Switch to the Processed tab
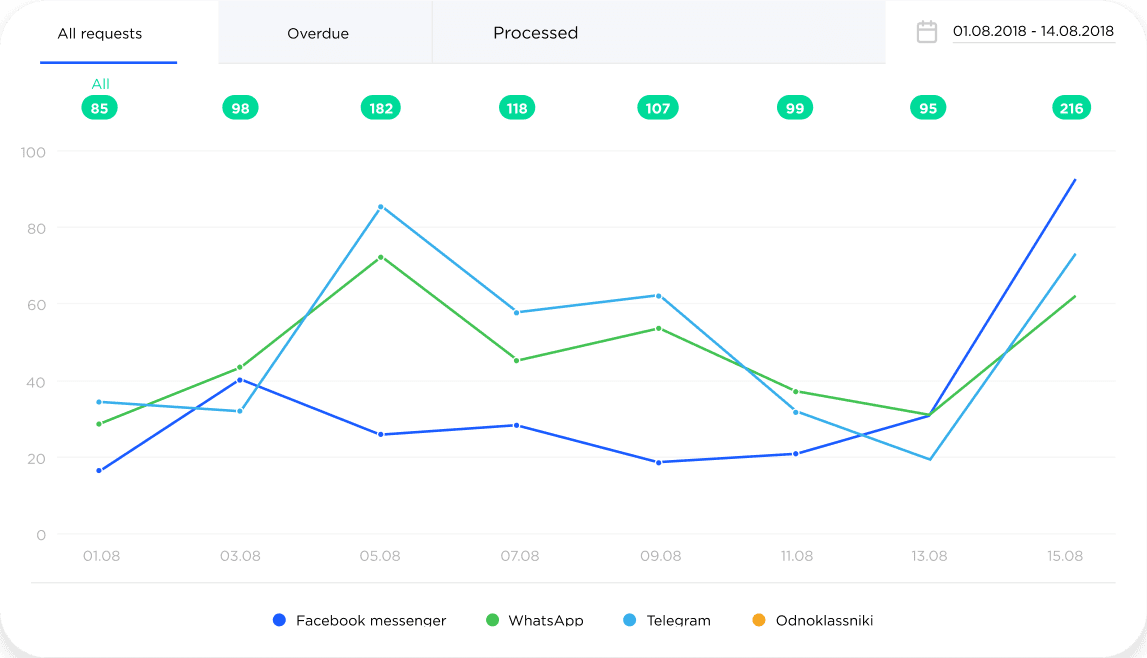This screenshot has height=658, width=1147. point(536,33)
